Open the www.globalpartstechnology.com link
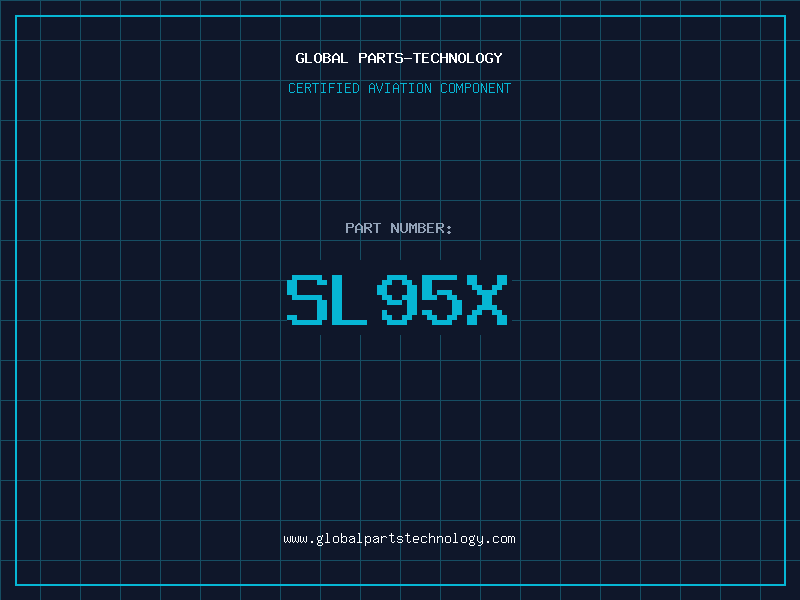The image size is (800, 600). 399,539
